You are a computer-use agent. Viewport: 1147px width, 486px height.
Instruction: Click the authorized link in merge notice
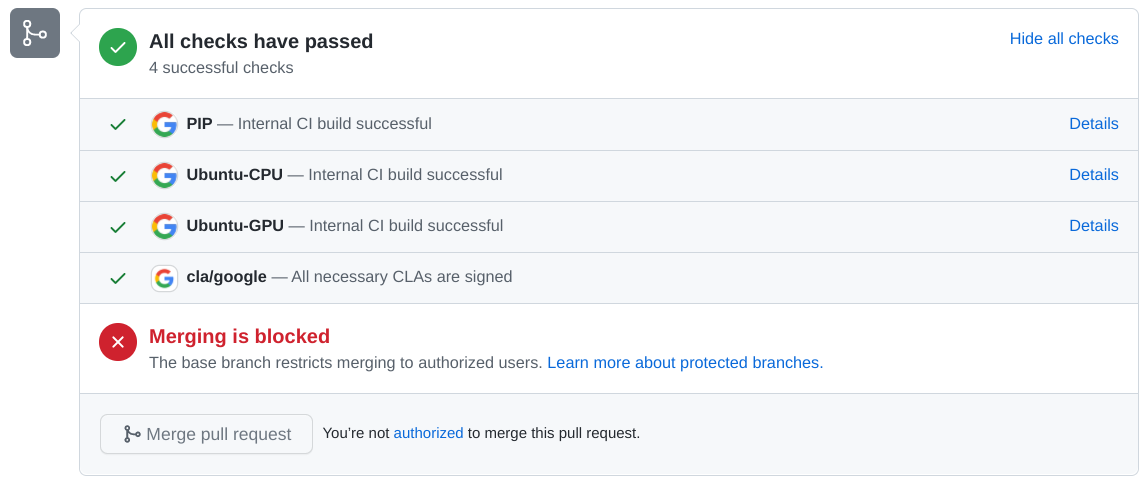428,433
